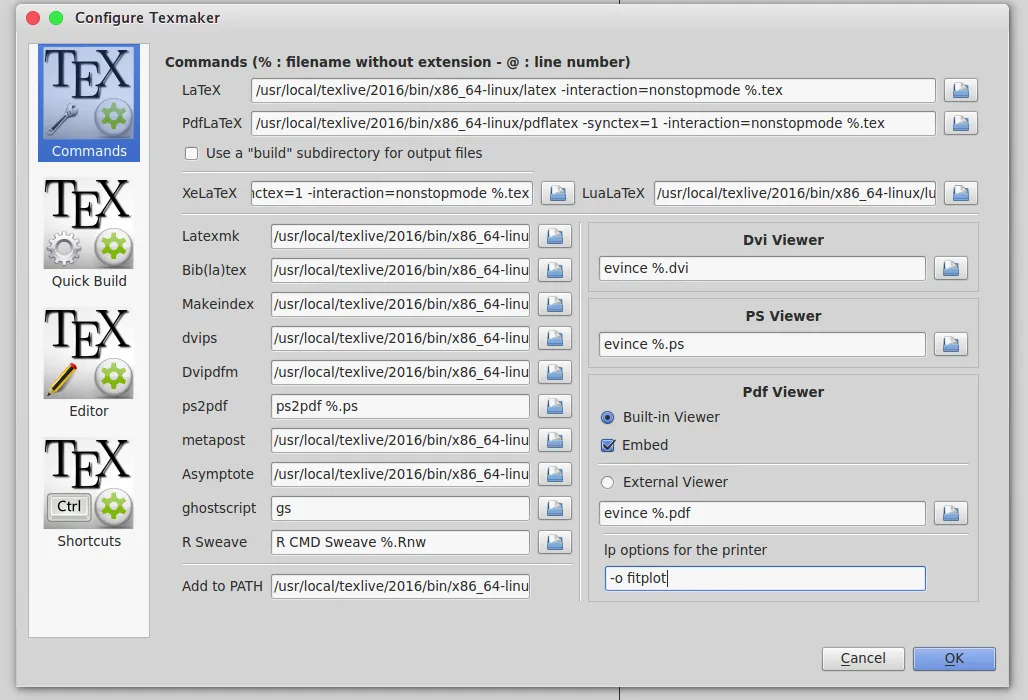This screenshot has width=1028, height=700.
Task: Edit the Asymptote command field
Action: tap(401, 475)
